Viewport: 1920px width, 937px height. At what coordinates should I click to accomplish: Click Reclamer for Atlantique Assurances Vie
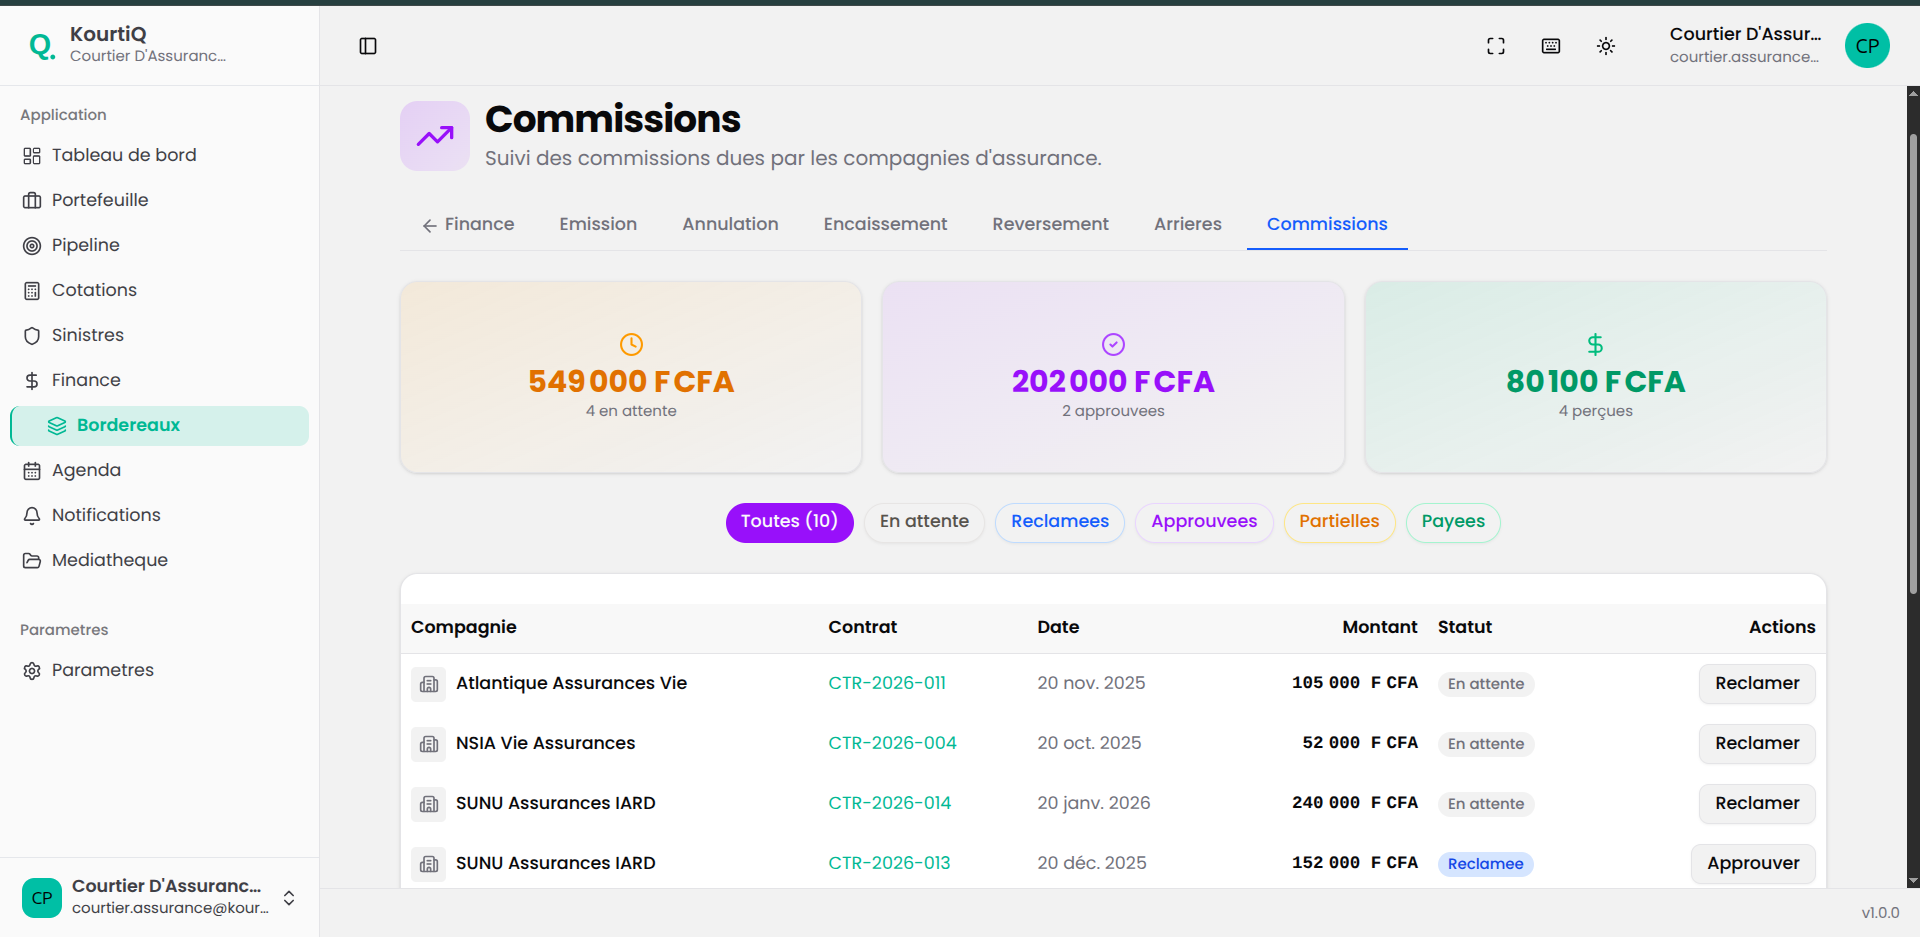tap(1756, 683)
